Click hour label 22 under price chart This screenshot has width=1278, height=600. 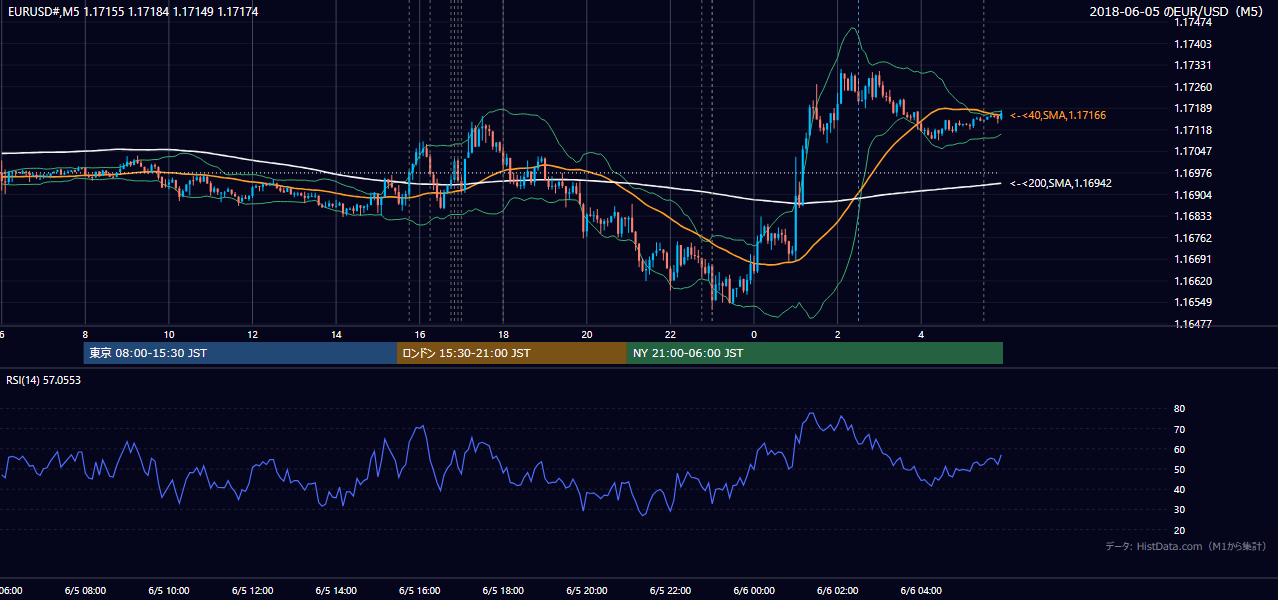pyautogui.click(x=671, y=334)
